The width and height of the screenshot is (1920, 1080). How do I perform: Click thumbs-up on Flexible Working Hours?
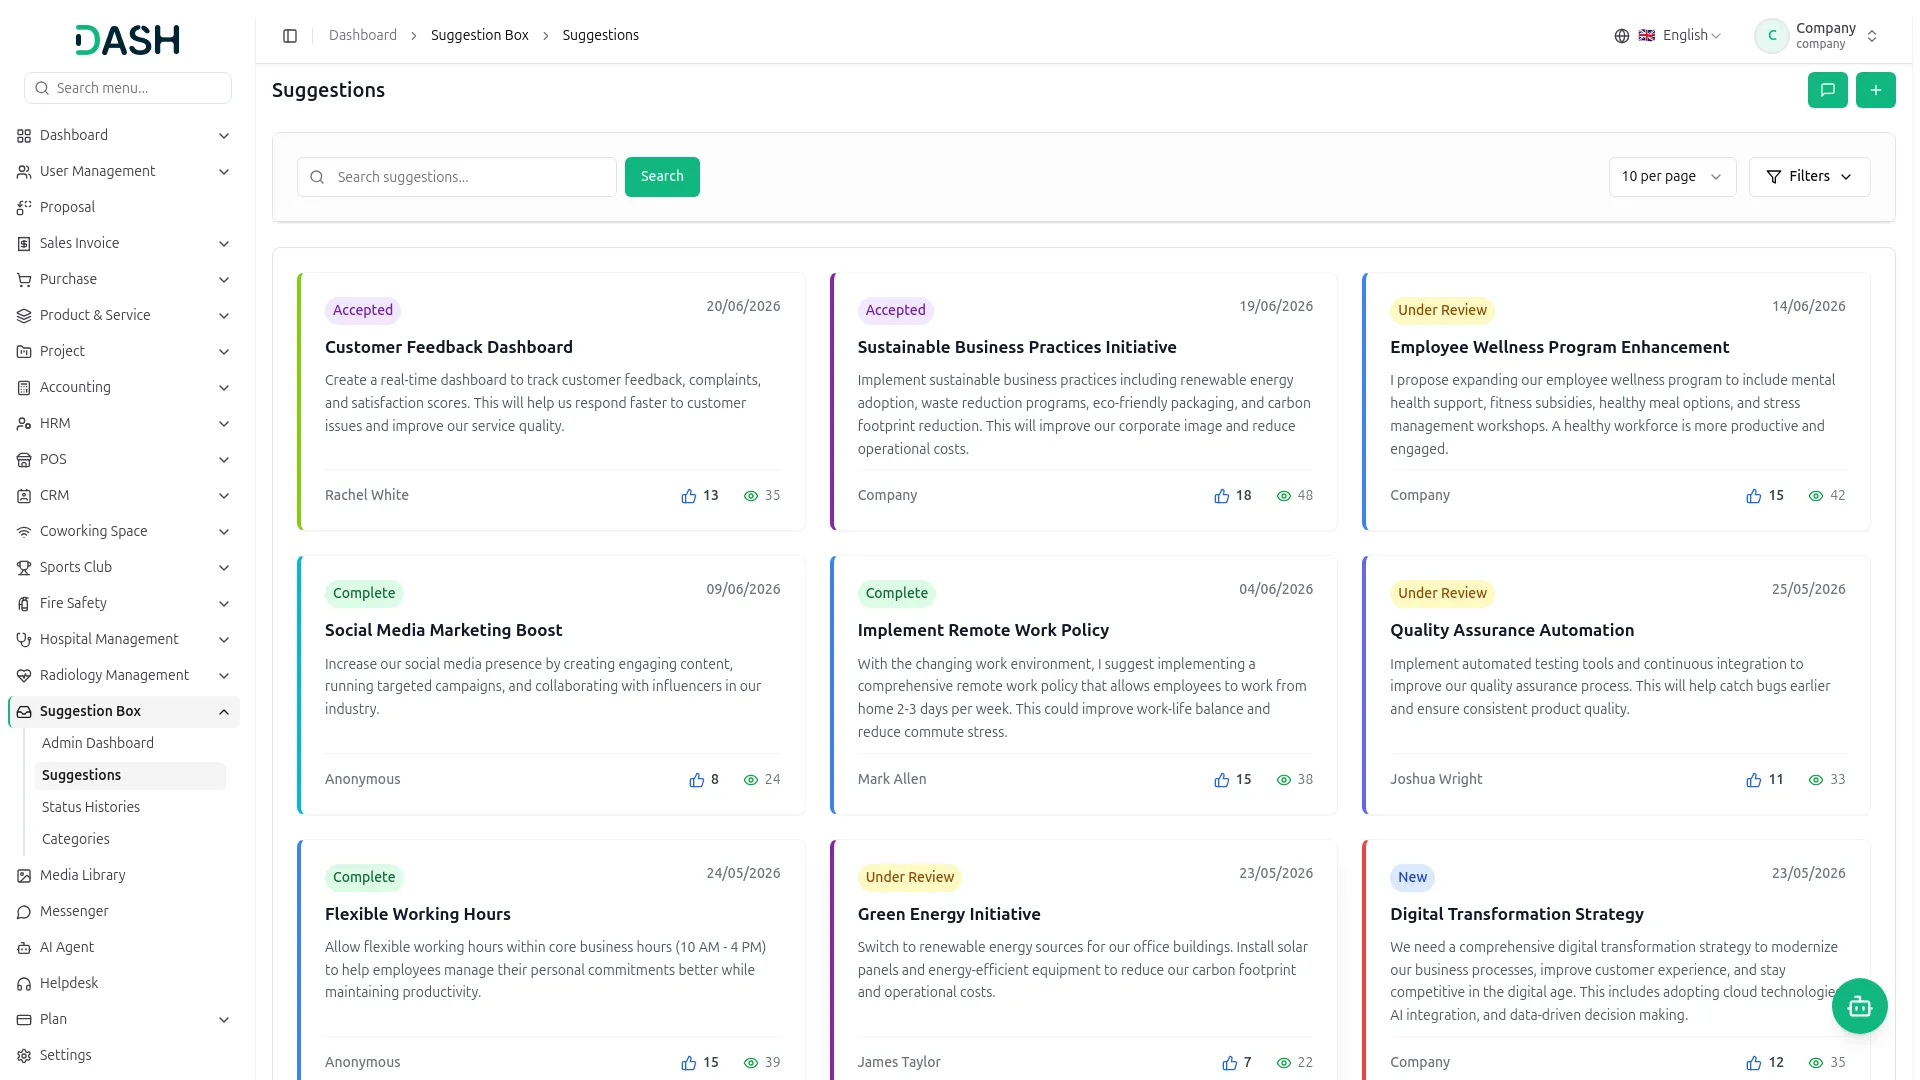click(689, 1063)
